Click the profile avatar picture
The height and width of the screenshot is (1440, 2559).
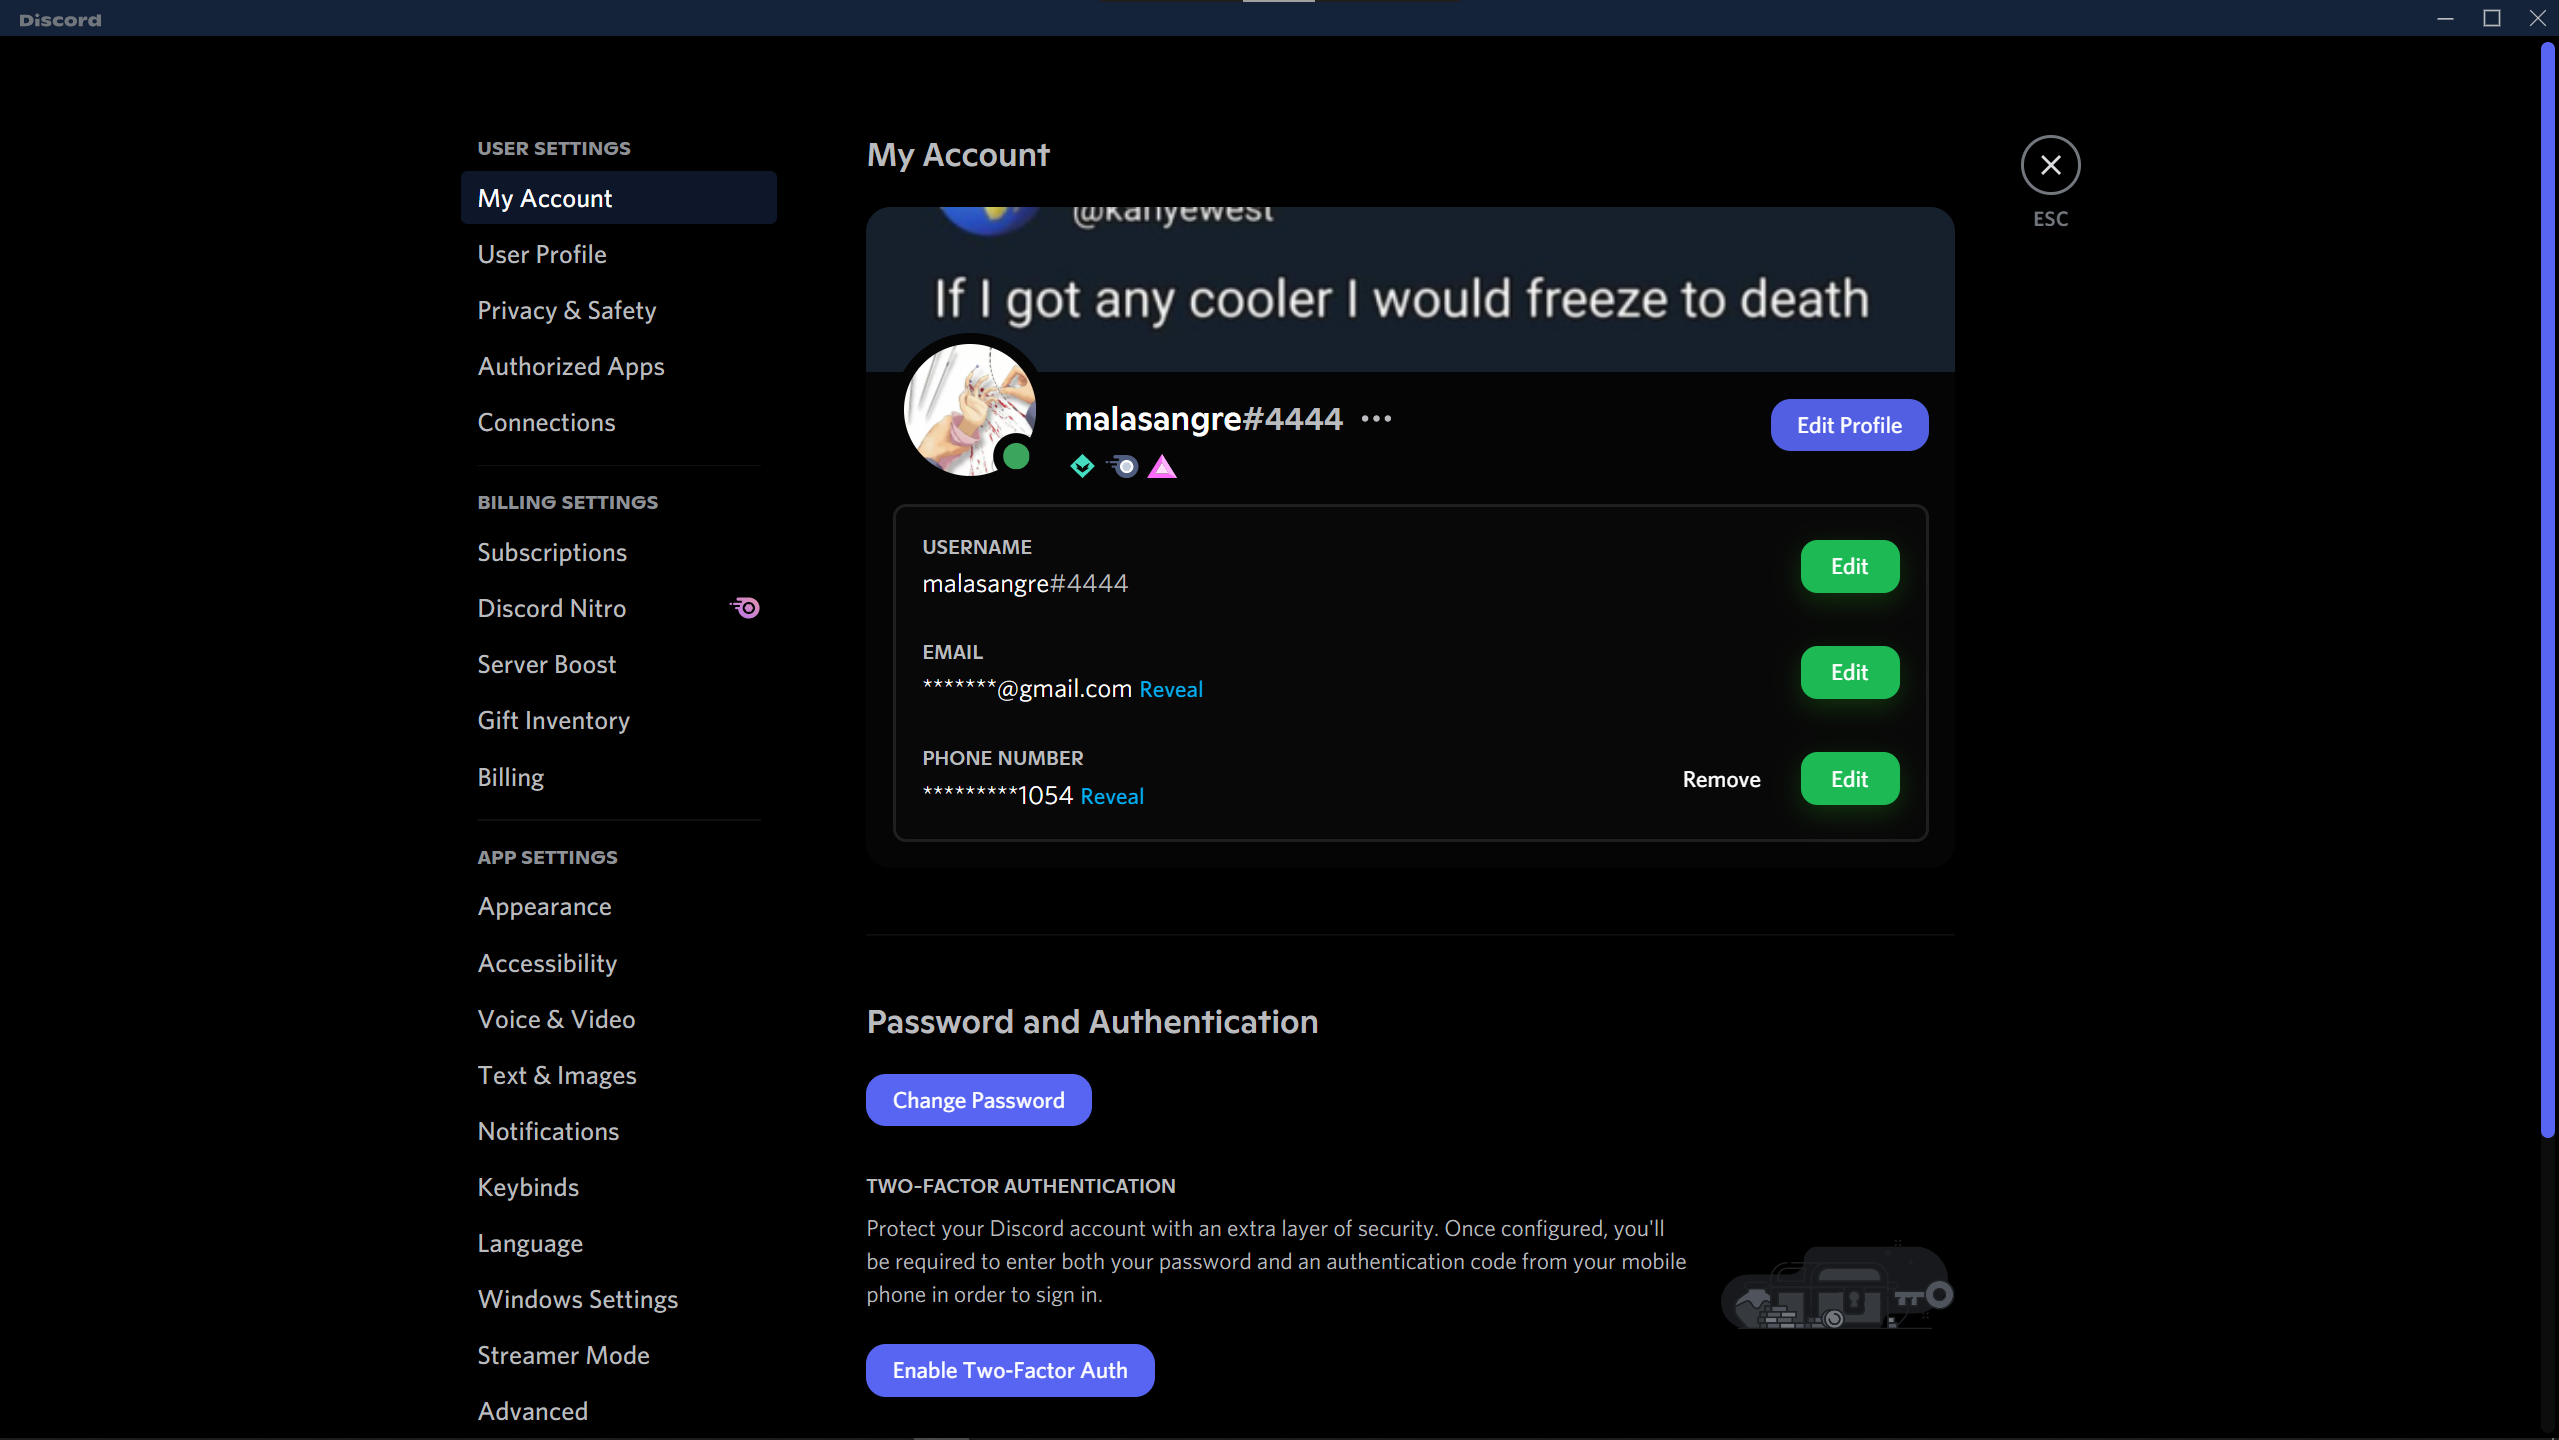969,409
